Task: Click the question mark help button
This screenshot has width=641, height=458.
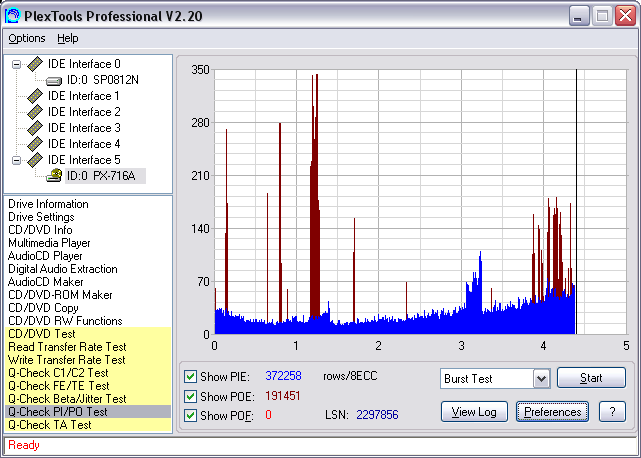Action: coord(612,411)
